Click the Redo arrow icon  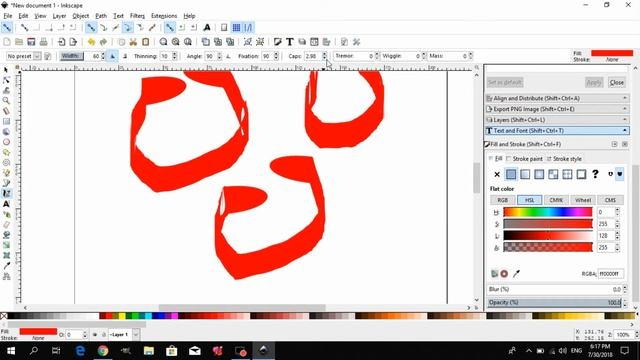tap(103, 42)
